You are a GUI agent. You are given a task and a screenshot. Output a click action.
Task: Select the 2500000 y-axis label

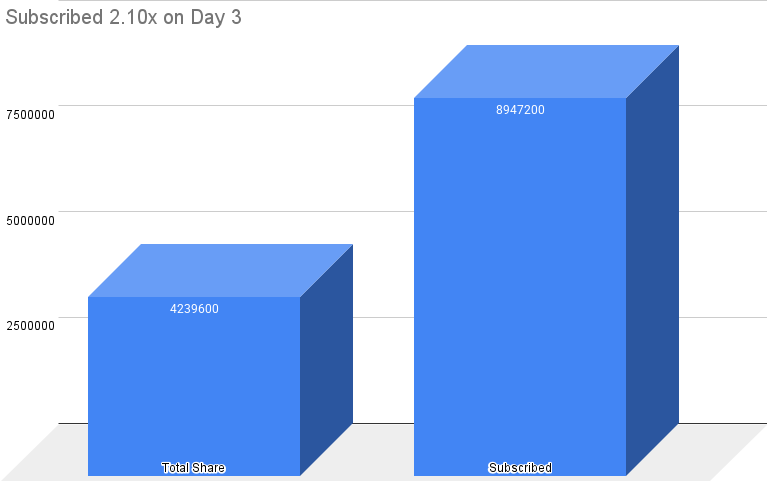pos(29,326)
